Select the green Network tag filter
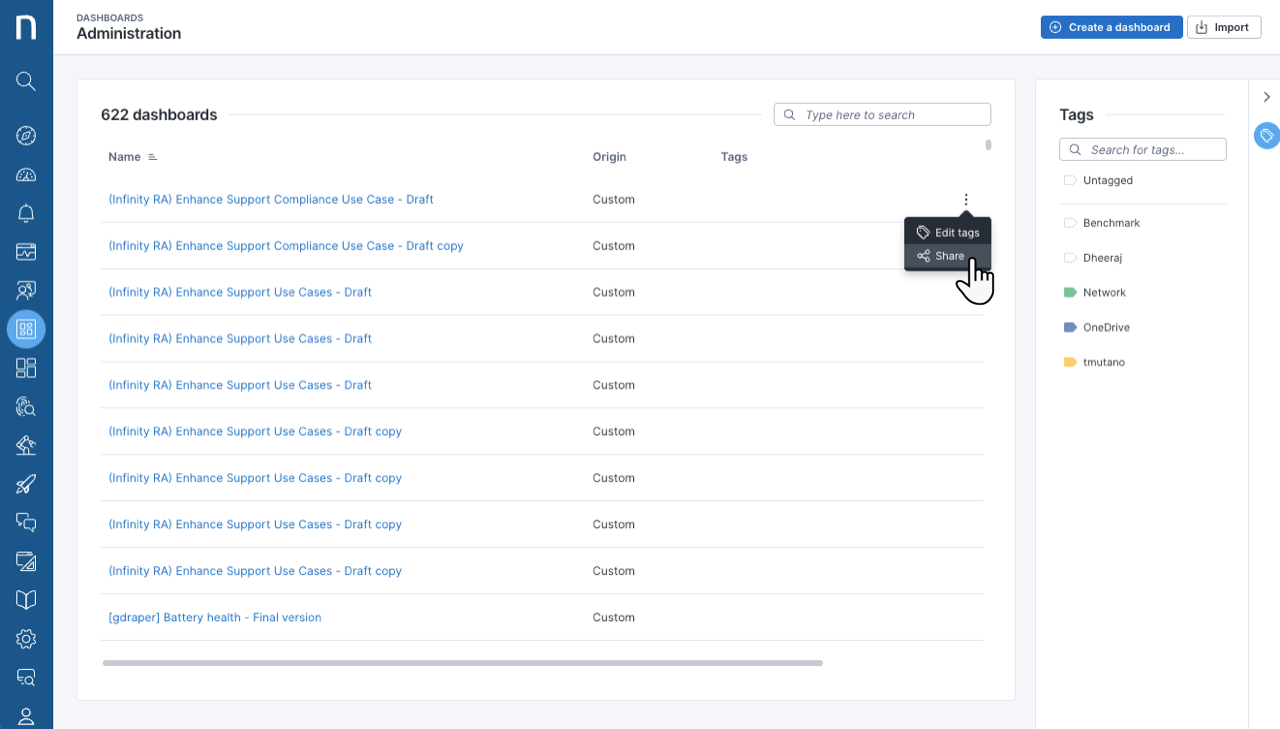 [x=1103, y=293]
